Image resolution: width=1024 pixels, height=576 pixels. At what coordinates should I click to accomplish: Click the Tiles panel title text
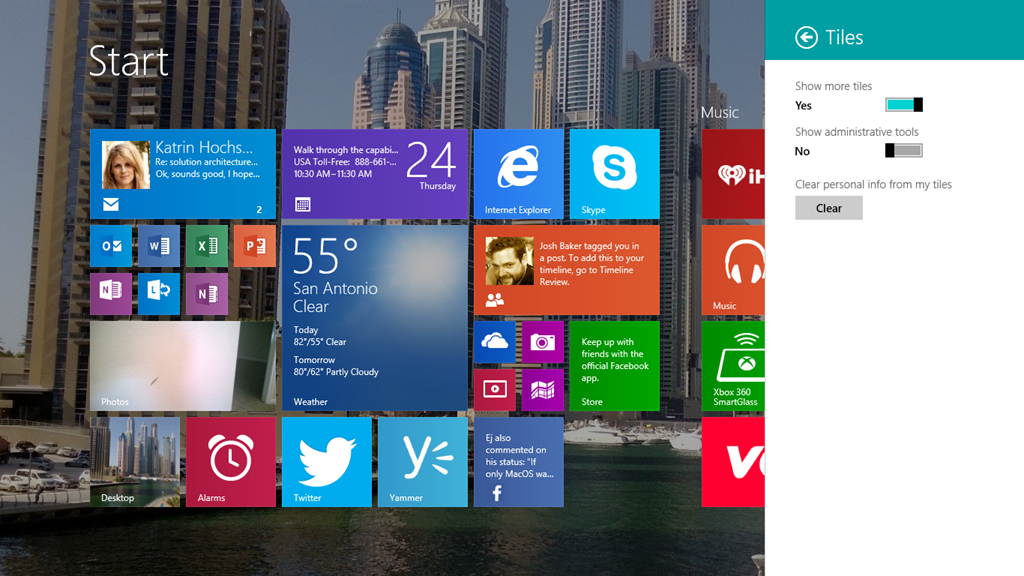pos(844,37)
